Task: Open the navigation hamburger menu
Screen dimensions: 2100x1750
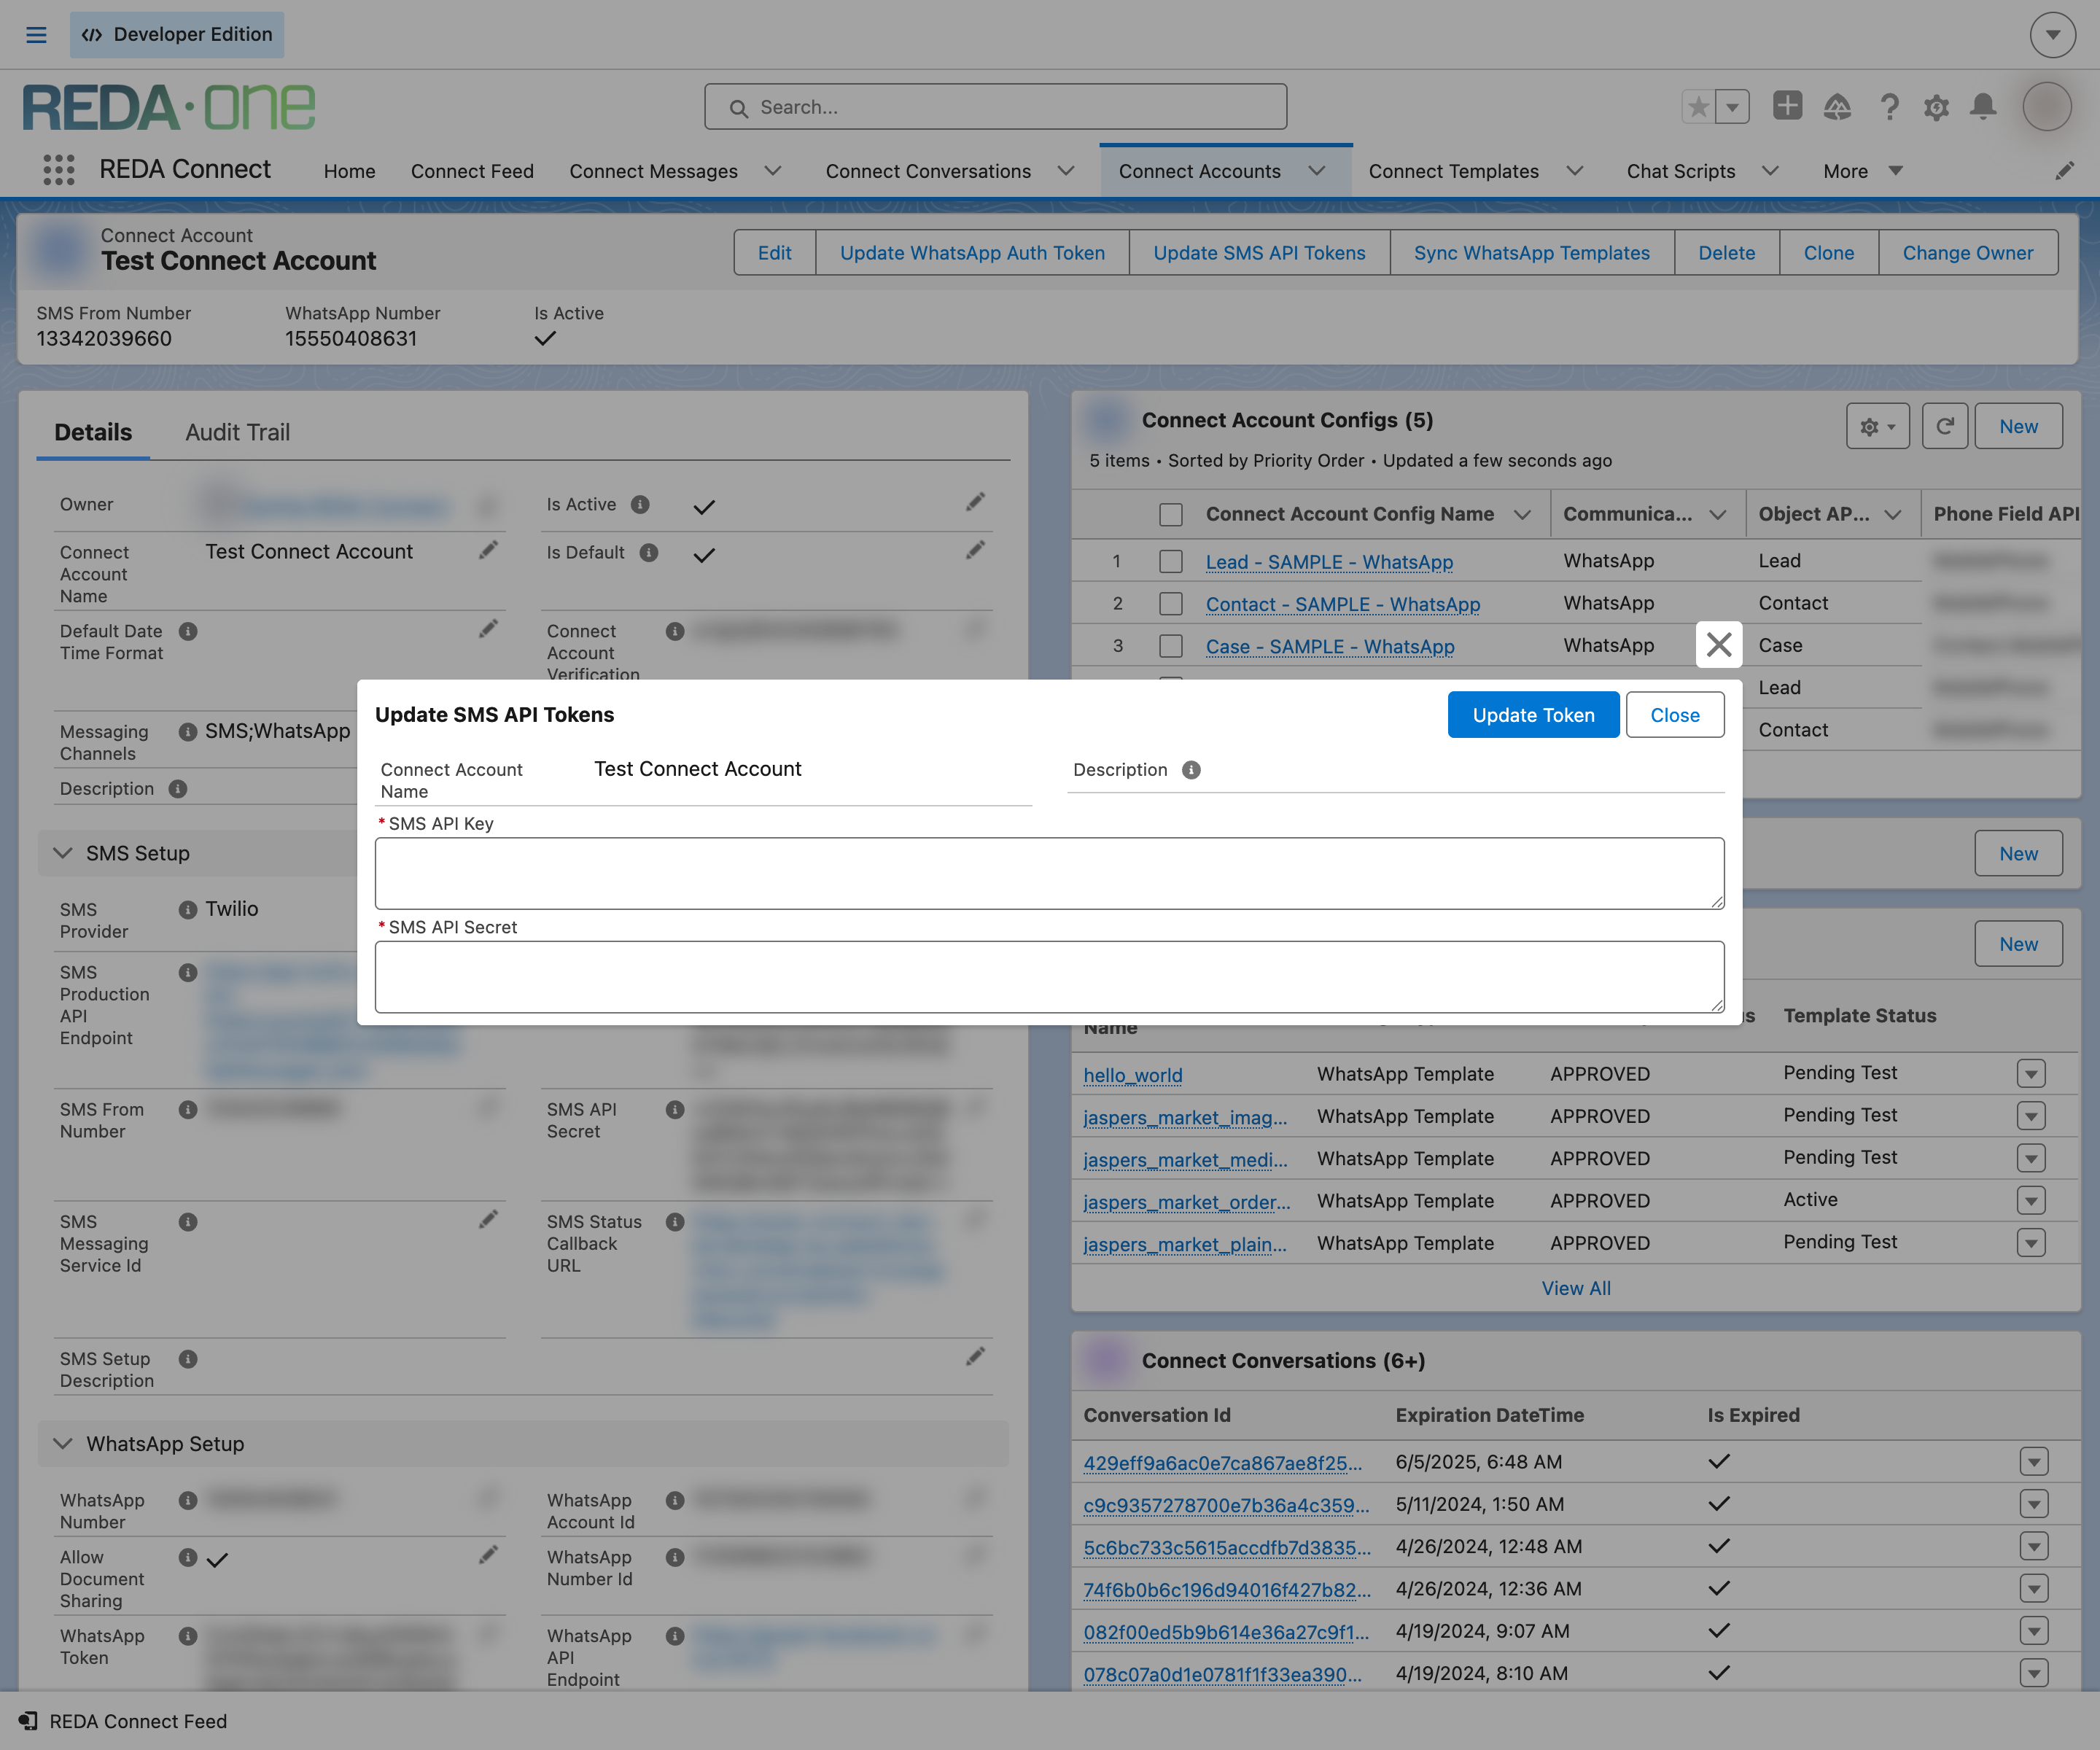Action: tap(36, 35)
